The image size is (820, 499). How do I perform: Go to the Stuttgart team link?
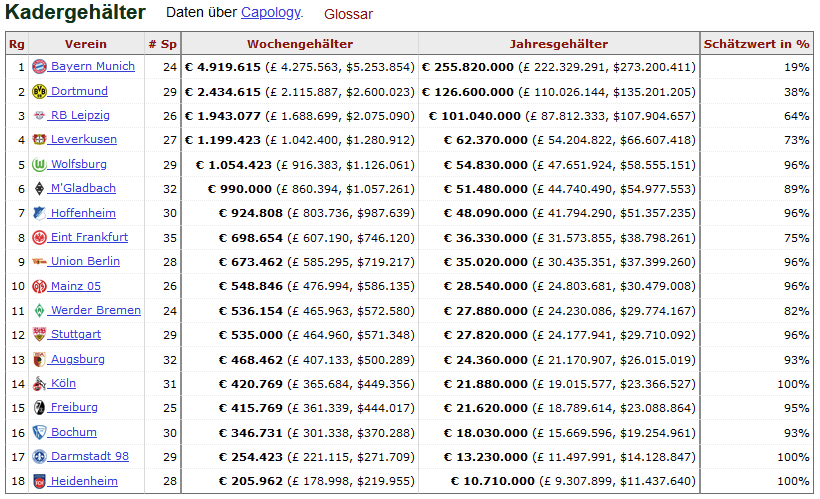[x=76, y=334]
